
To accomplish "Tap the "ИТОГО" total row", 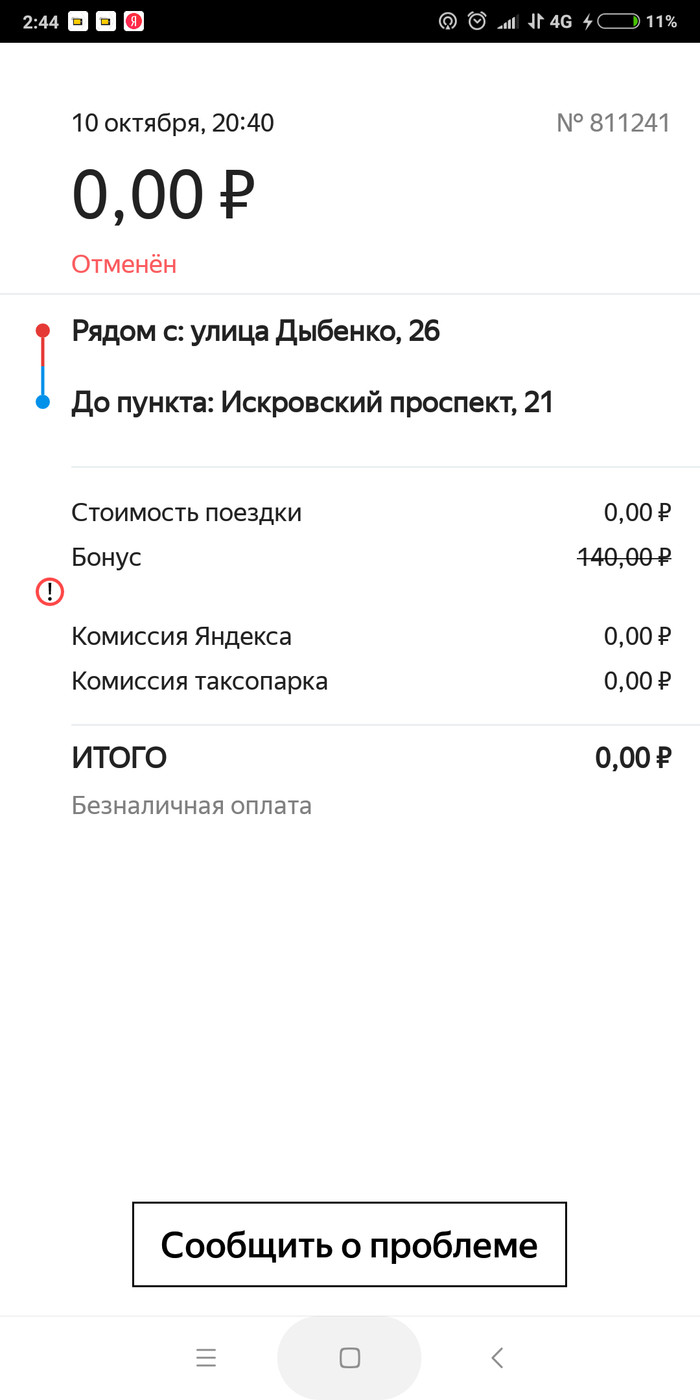I will (370, 758).
